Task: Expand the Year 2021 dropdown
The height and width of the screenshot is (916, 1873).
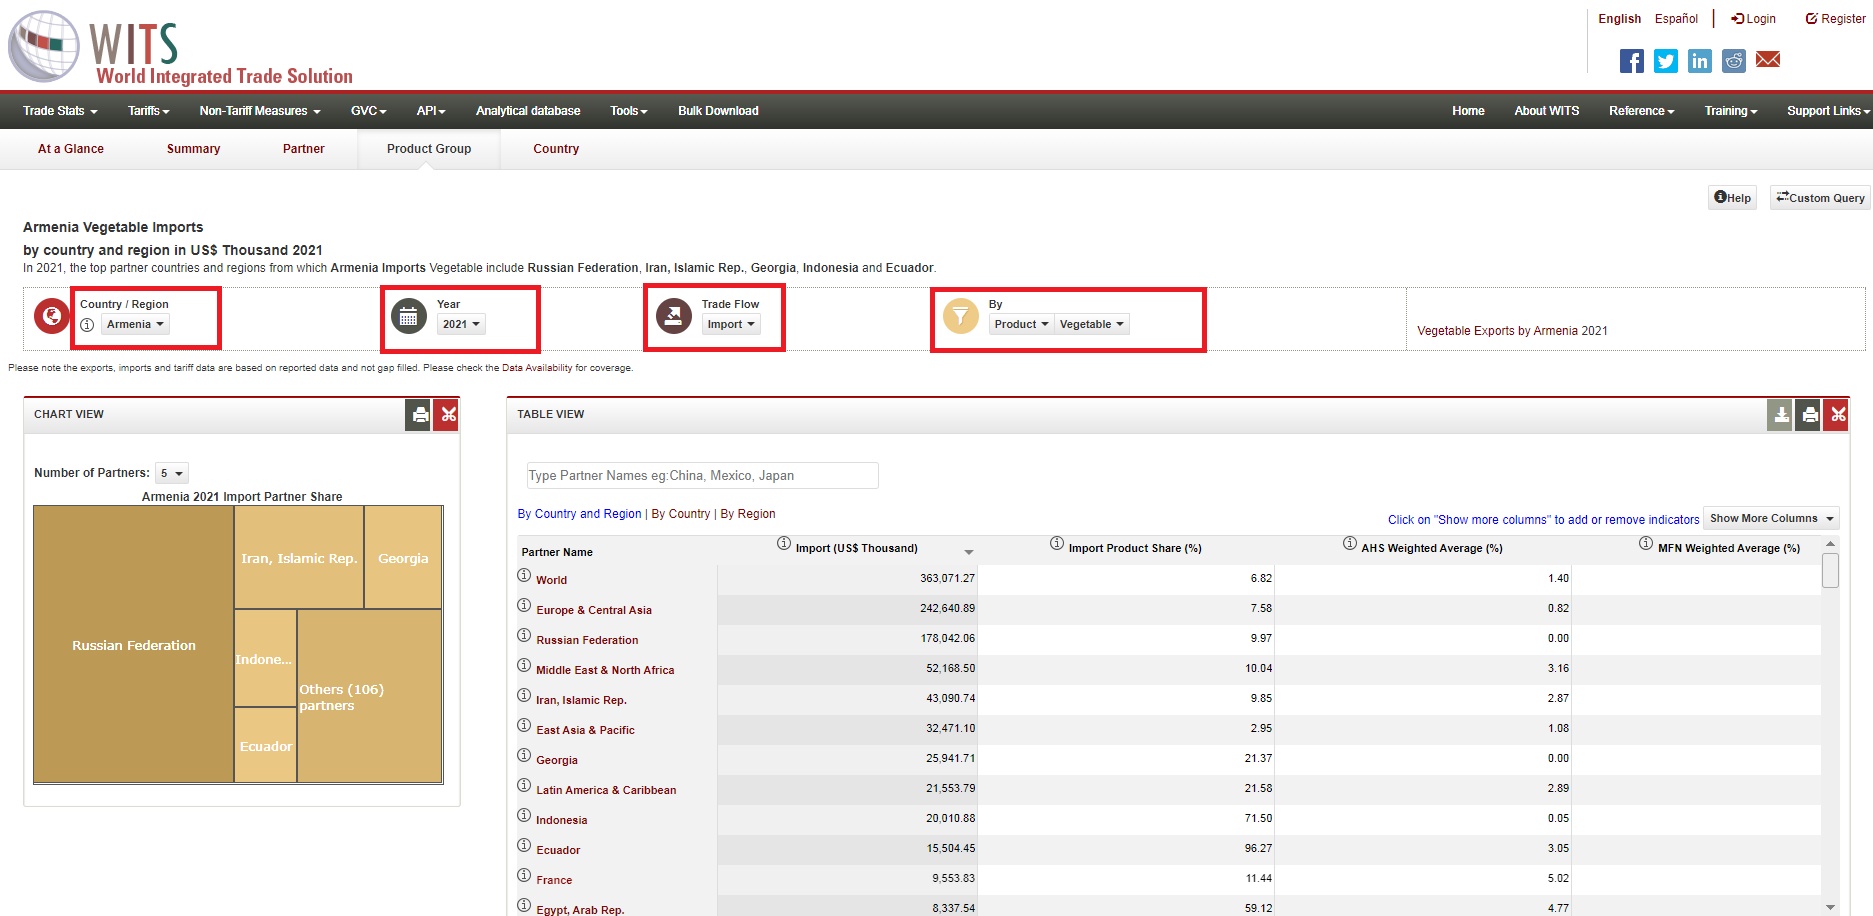Action: (x=461, y=324)
